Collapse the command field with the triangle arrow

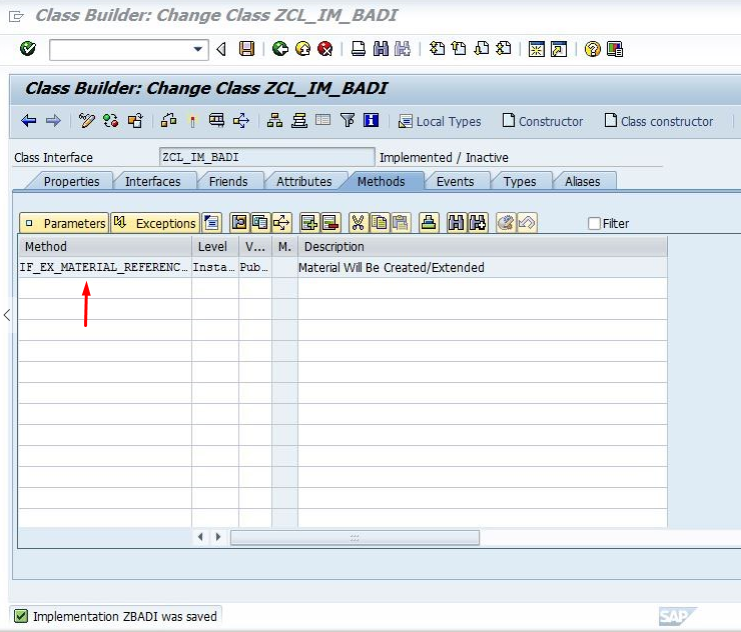[221, 49]
